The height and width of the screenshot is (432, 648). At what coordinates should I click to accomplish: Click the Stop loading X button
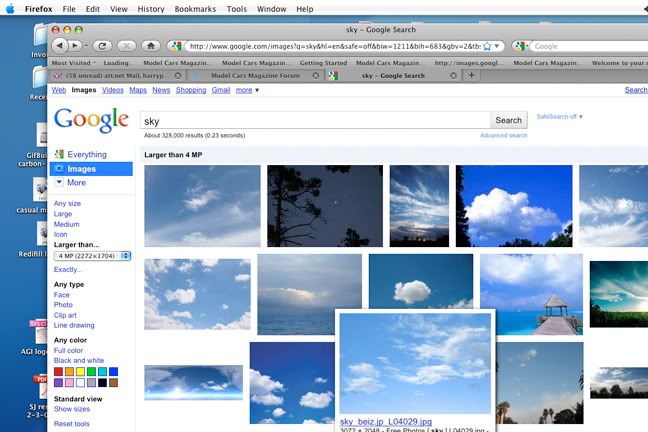pos(126,45)
